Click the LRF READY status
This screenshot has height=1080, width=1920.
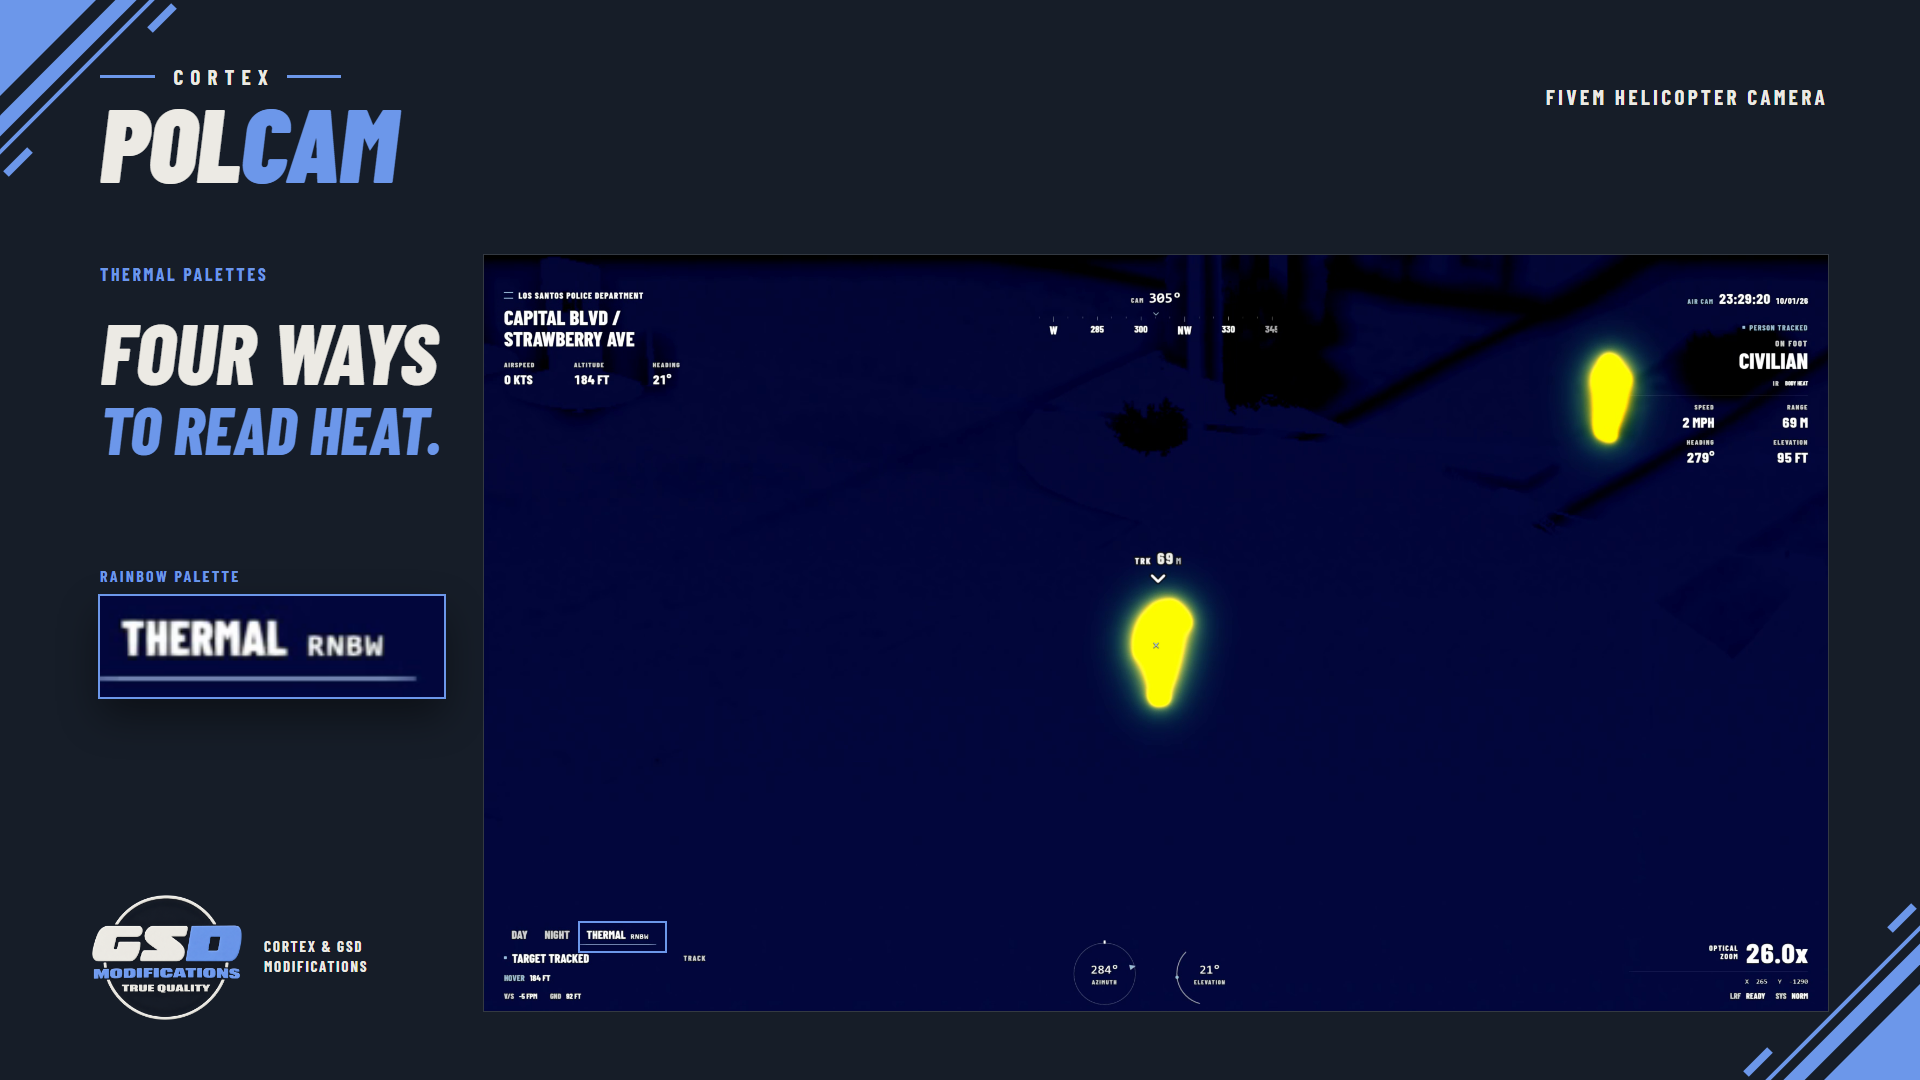click(x=1747, y=996)
